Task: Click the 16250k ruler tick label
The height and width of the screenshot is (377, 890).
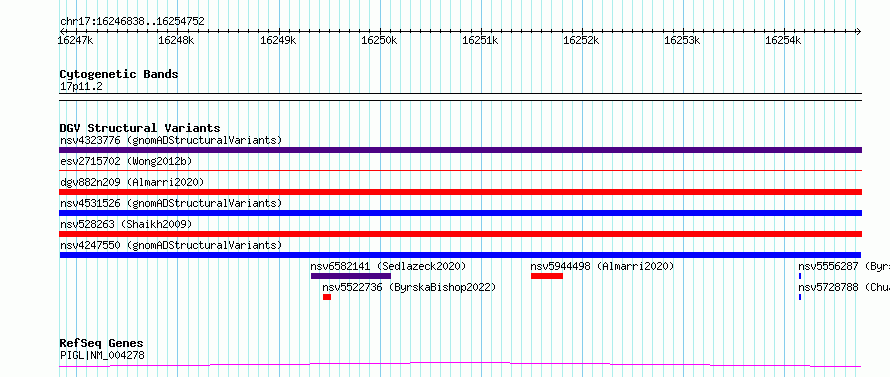Action: [x=379, y=40]
